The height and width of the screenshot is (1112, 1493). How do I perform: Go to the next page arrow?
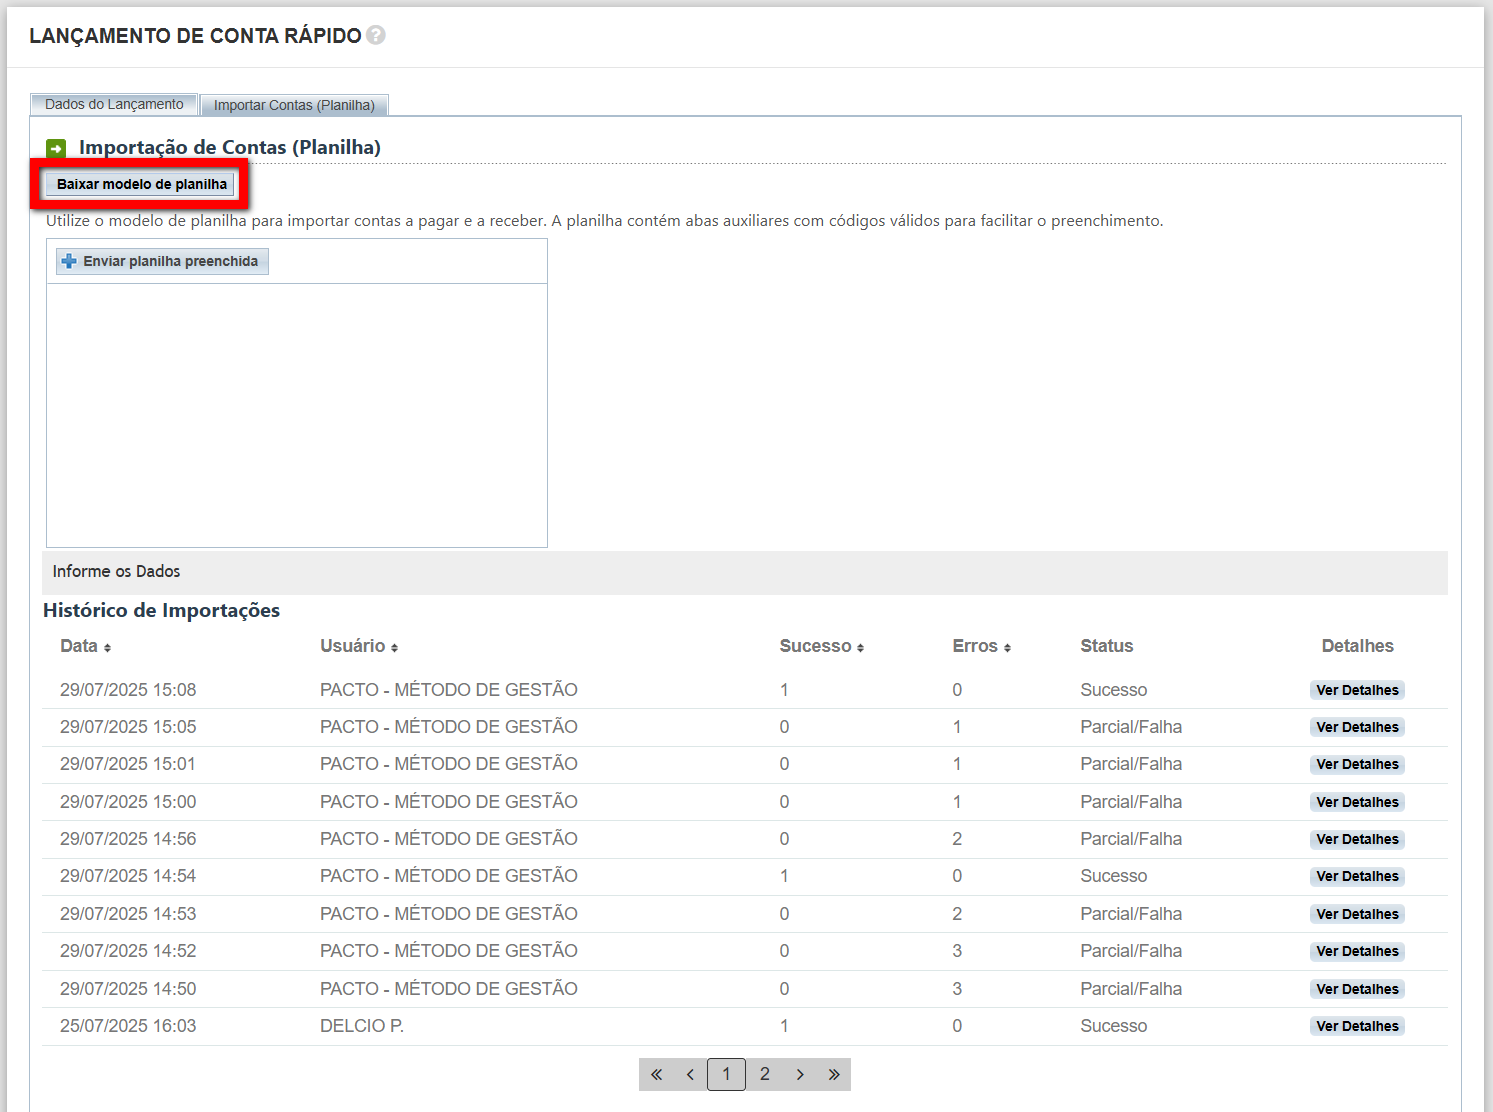click(800, 1074)
